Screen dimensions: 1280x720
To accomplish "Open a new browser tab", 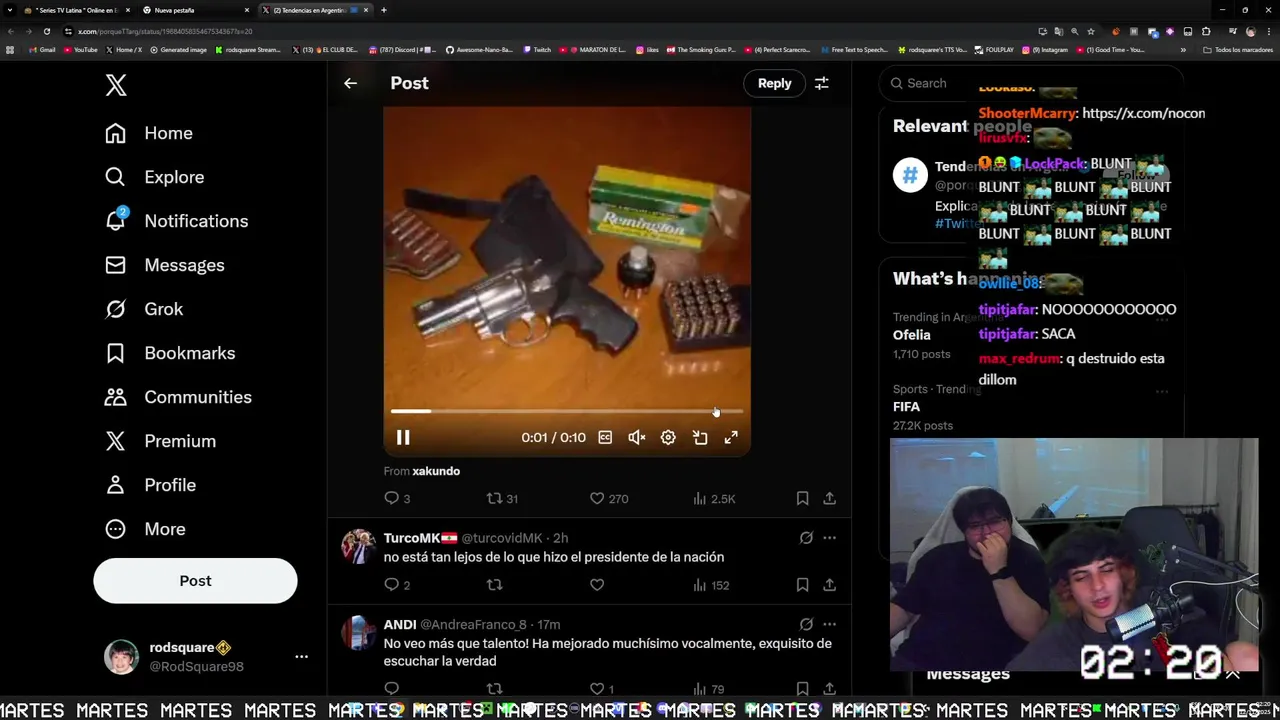I will coord(384,10).
